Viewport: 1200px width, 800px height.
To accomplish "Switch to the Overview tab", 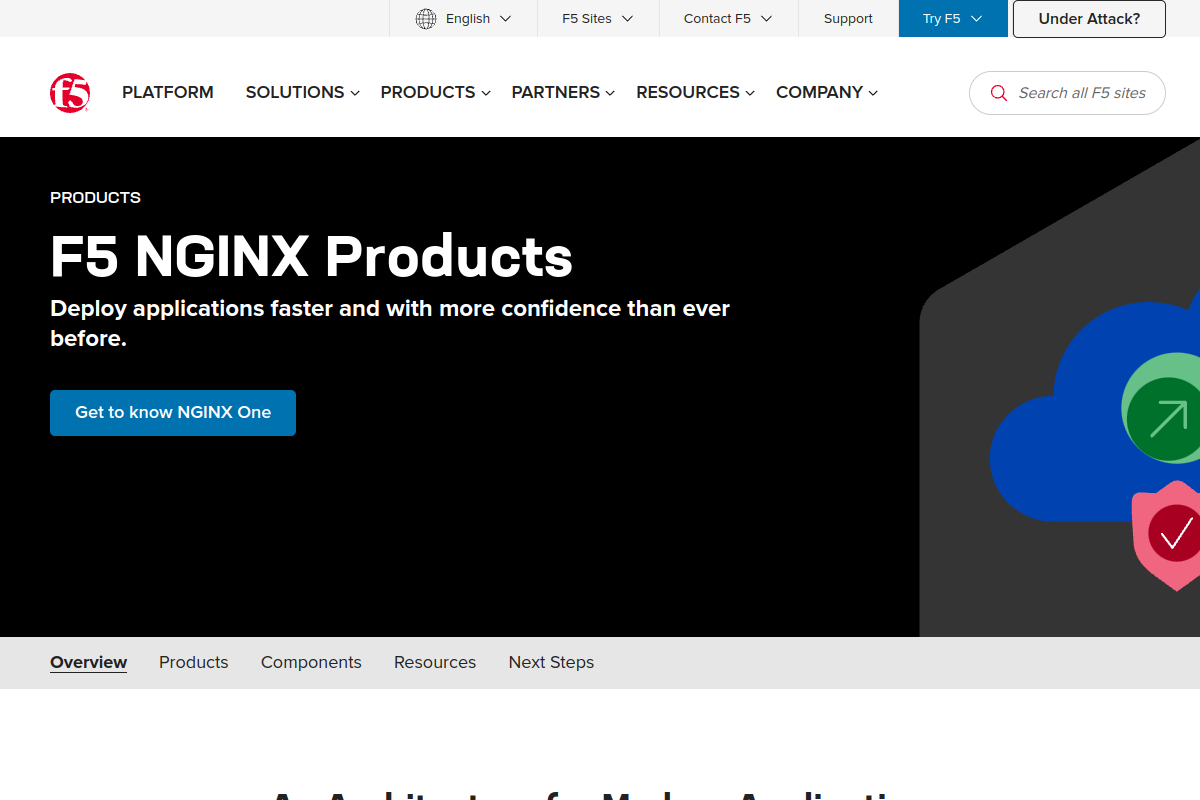I will pyautogui.click(x=88, y=662).
